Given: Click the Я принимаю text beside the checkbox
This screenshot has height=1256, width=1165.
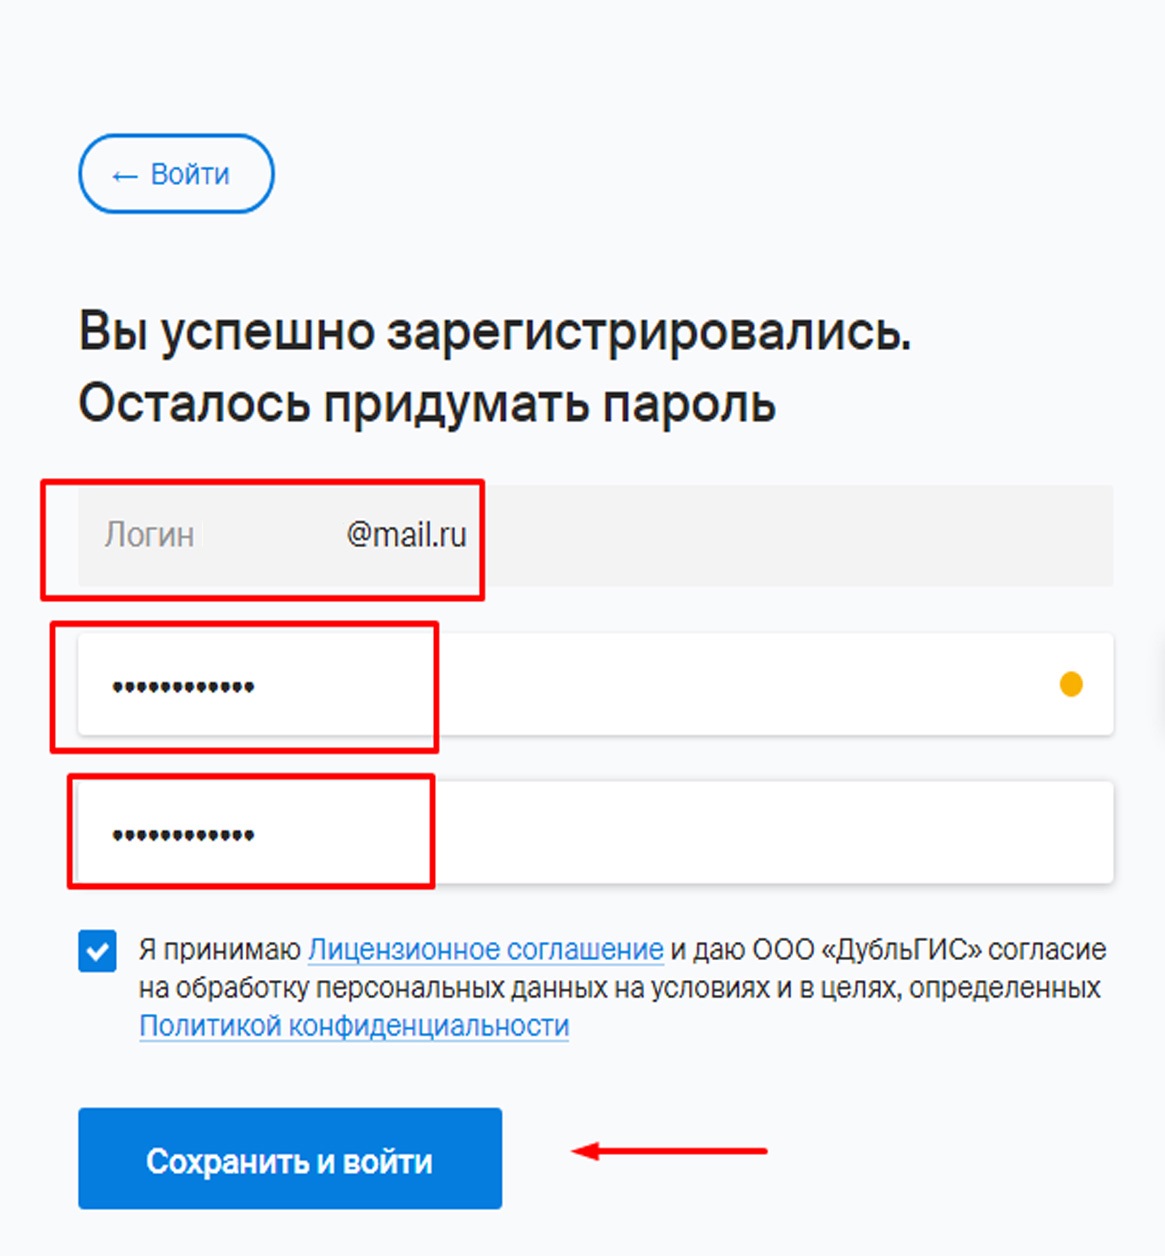Looking at the screenshot, I should (220, 949).
